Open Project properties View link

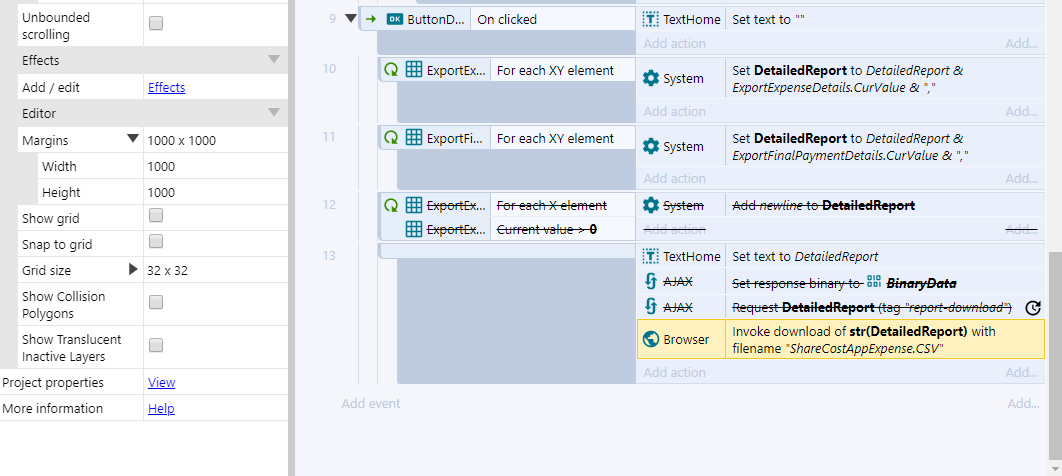pos(161,383)
